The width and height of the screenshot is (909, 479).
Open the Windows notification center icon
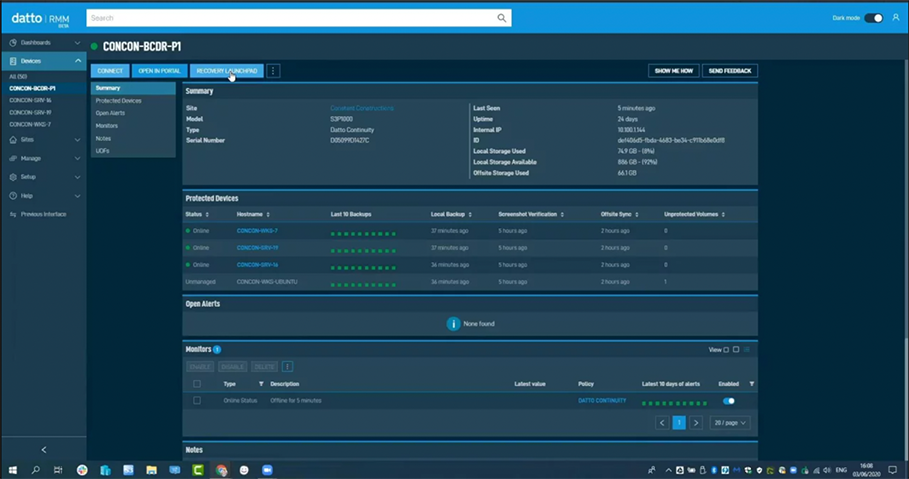coord(893,470)
